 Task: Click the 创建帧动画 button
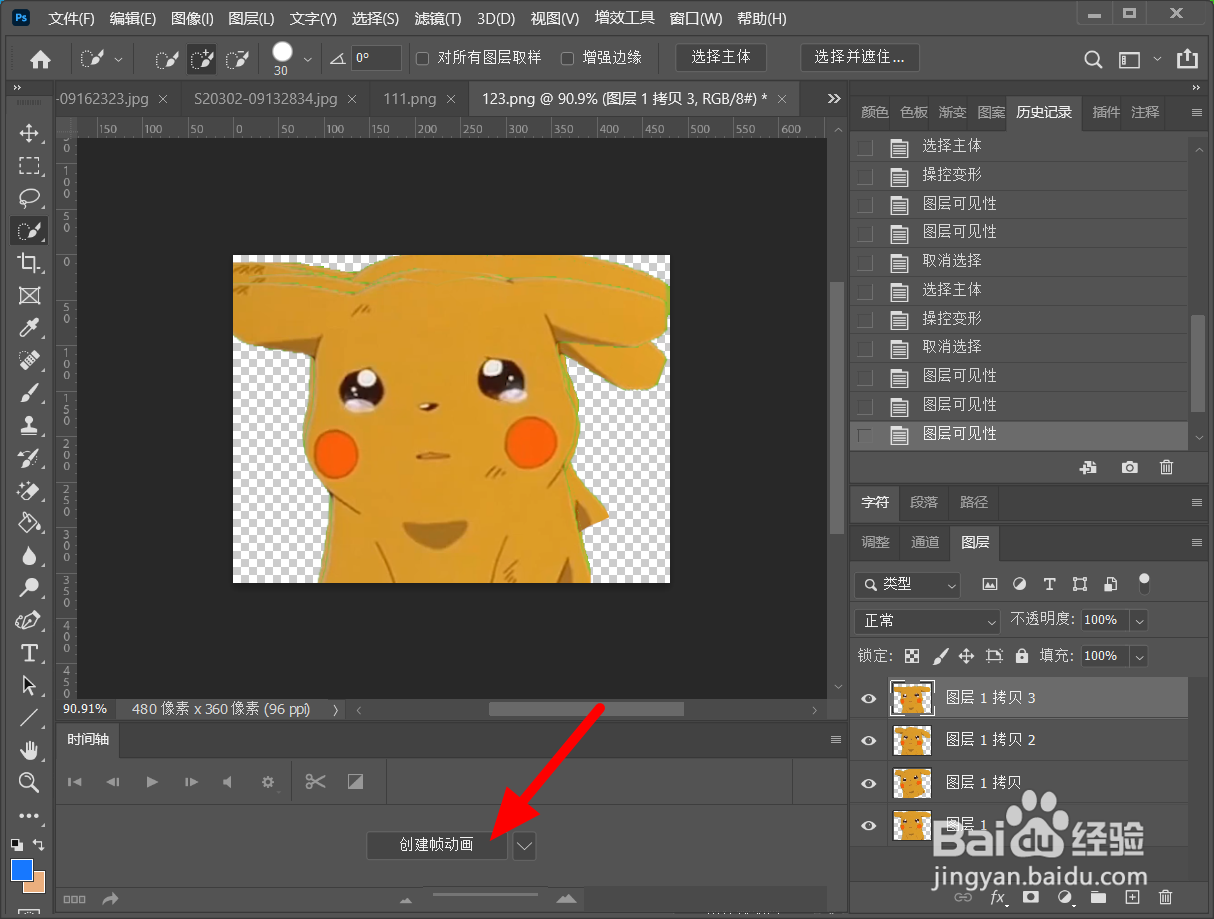click(437, 846)
